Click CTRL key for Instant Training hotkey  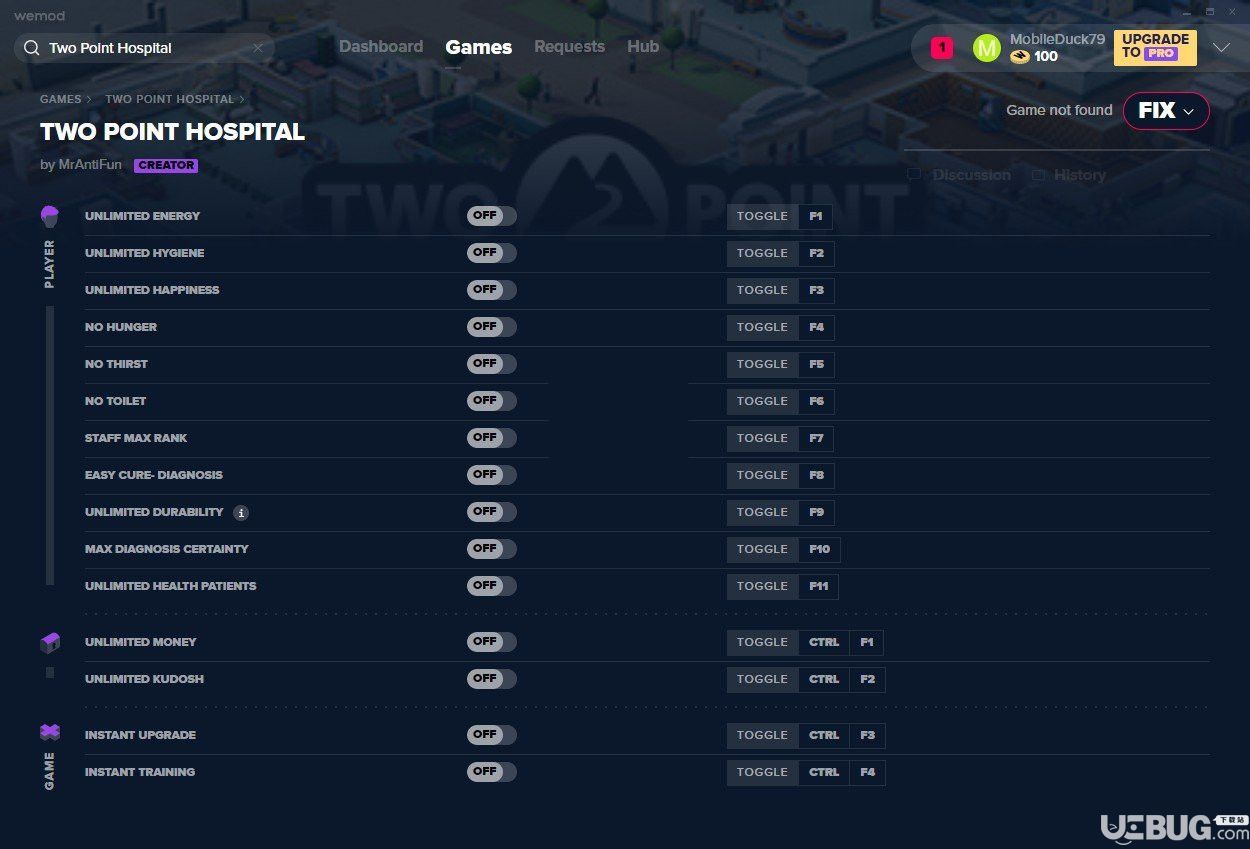(824, 772)
